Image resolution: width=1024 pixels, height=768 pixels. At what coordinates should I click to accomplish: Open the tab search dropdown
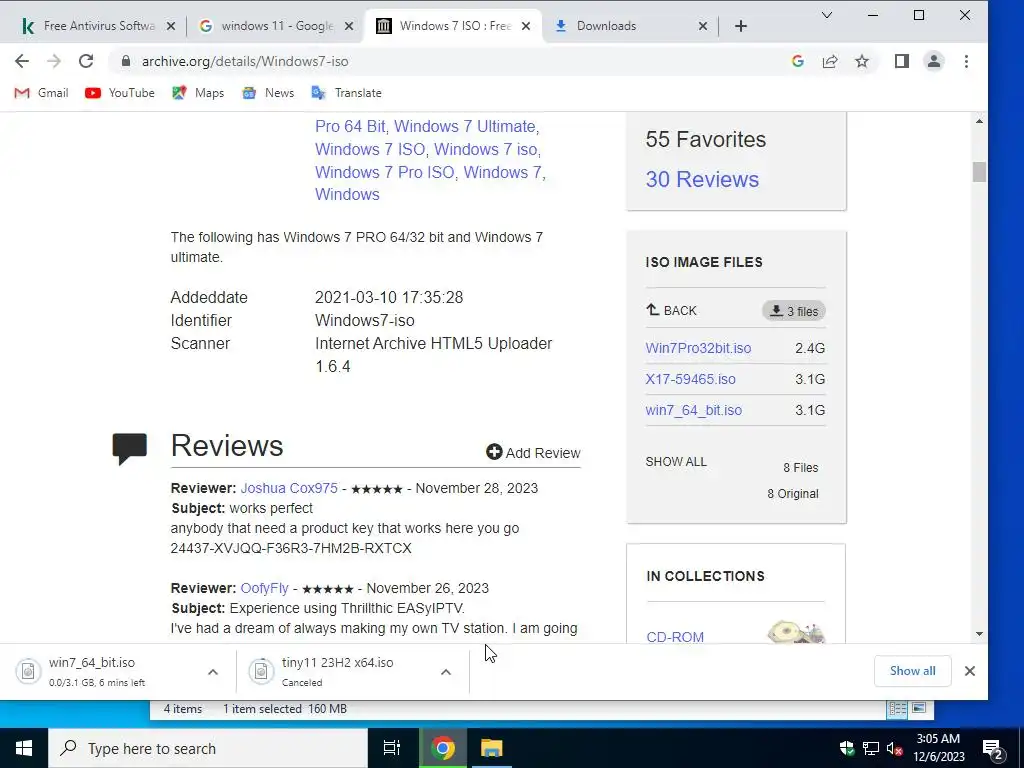point(827,15)
